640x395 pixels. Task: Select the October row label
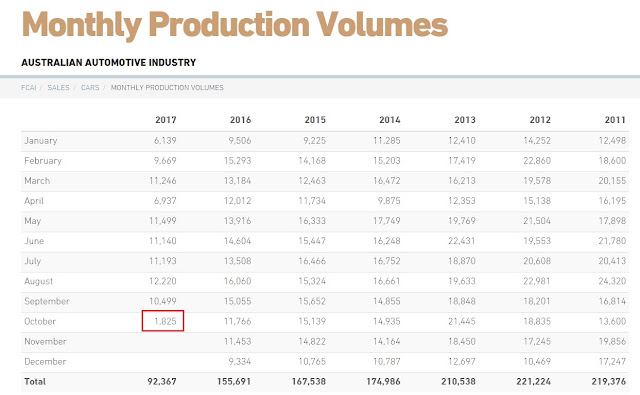[40, 322]
